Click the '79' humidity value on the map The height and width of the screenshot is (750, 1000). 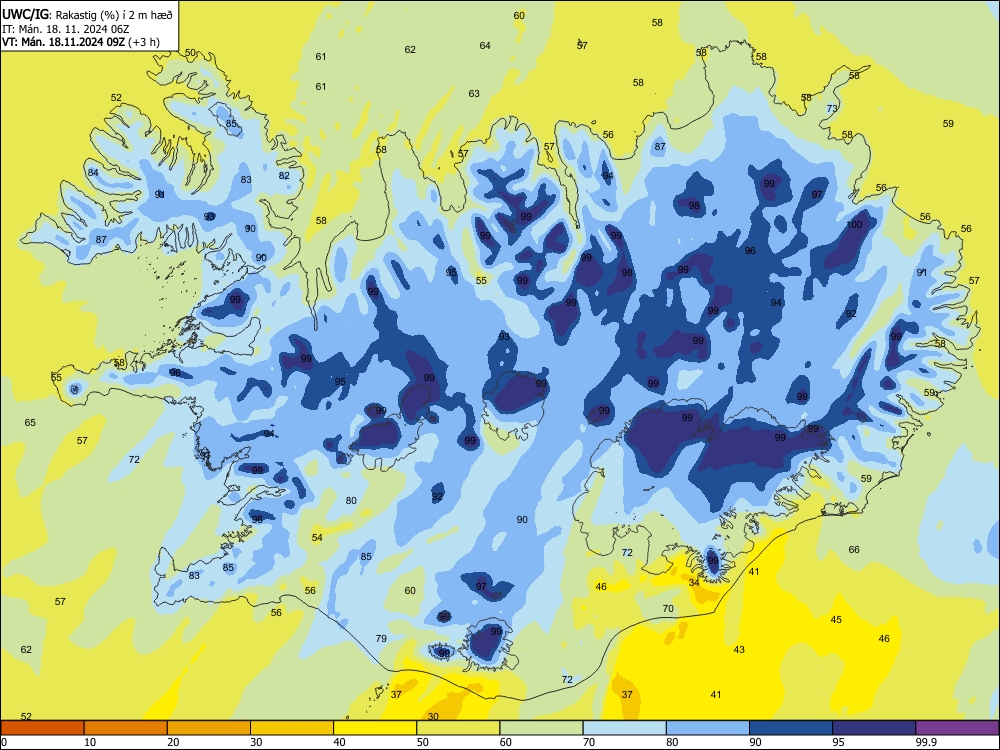(x=381, y=638)
